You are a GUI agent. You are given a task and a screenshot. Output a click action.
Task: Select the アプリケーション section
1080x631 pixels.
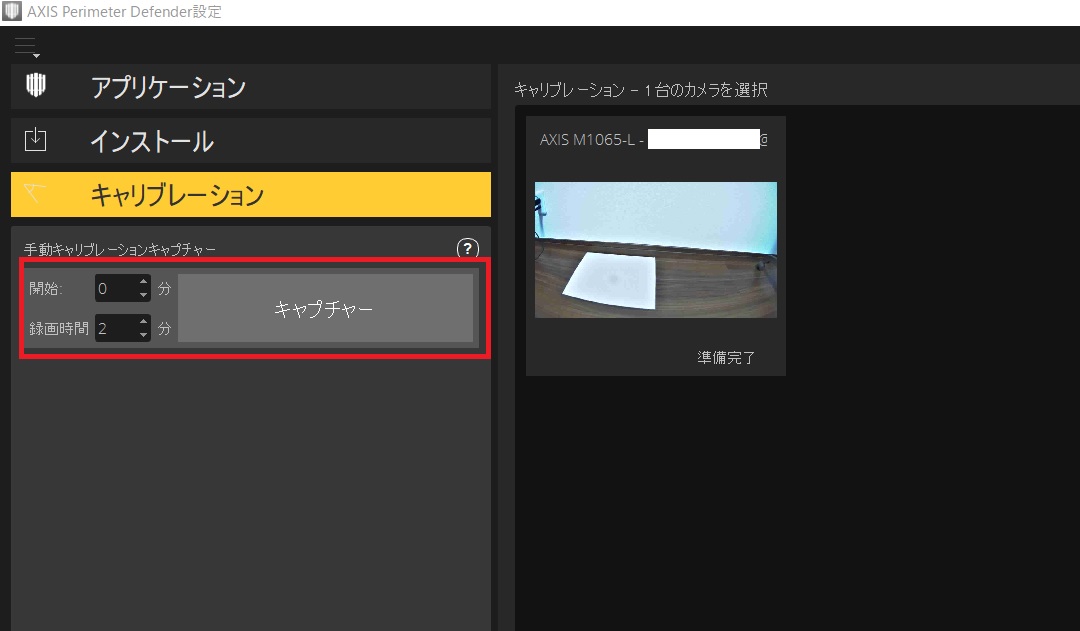[250, 86]
